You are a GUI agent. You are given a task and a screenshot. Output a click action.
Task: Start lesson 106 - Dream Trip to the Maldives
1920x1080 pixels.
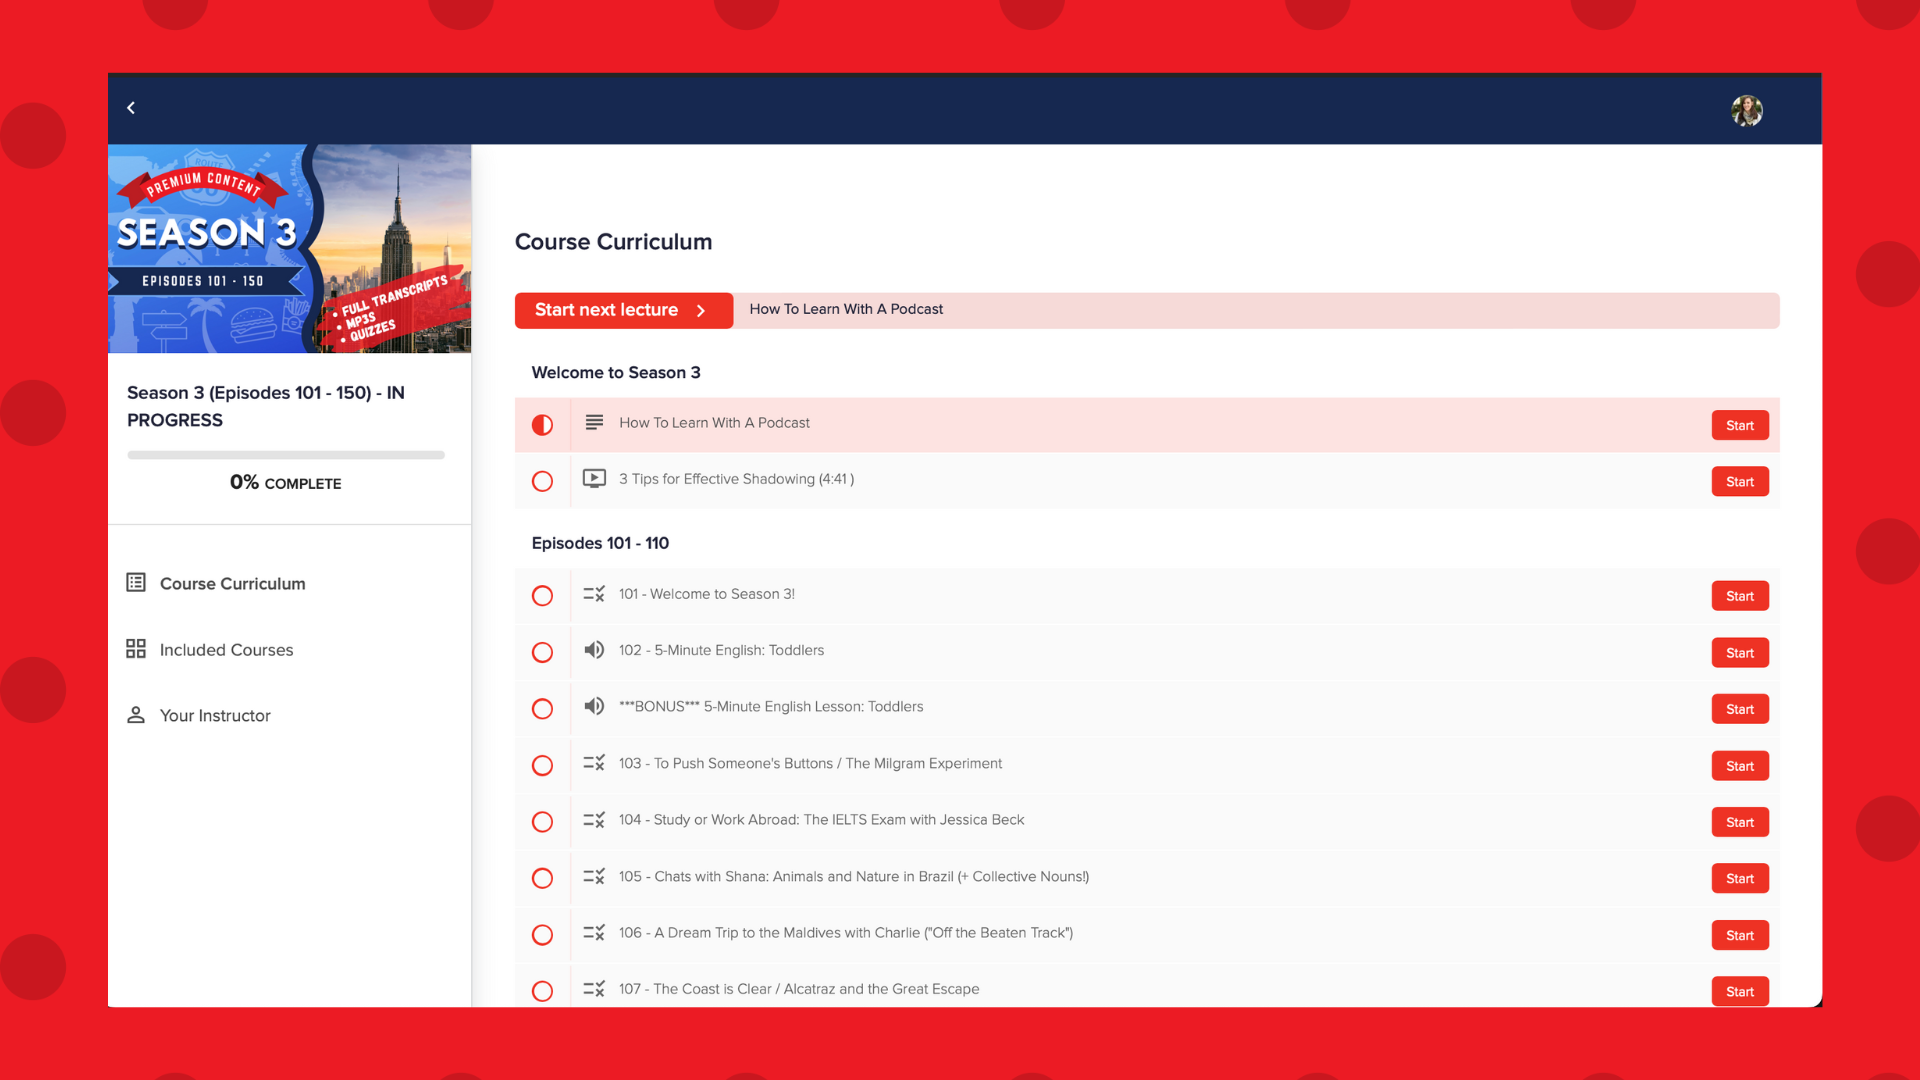tap(1740, 935)
